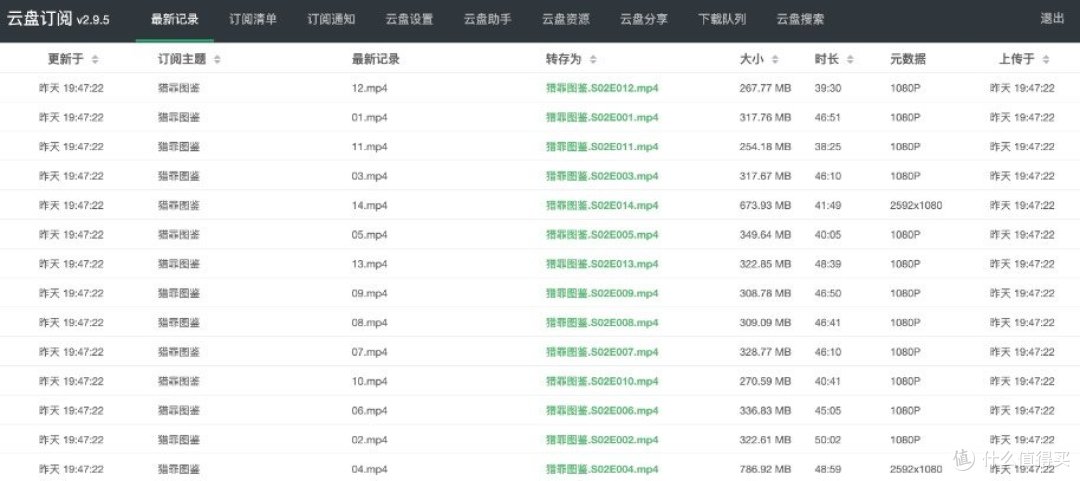Click the 退出 logout link
This screenshot has width=1080, height=481.
point(1052,19)
